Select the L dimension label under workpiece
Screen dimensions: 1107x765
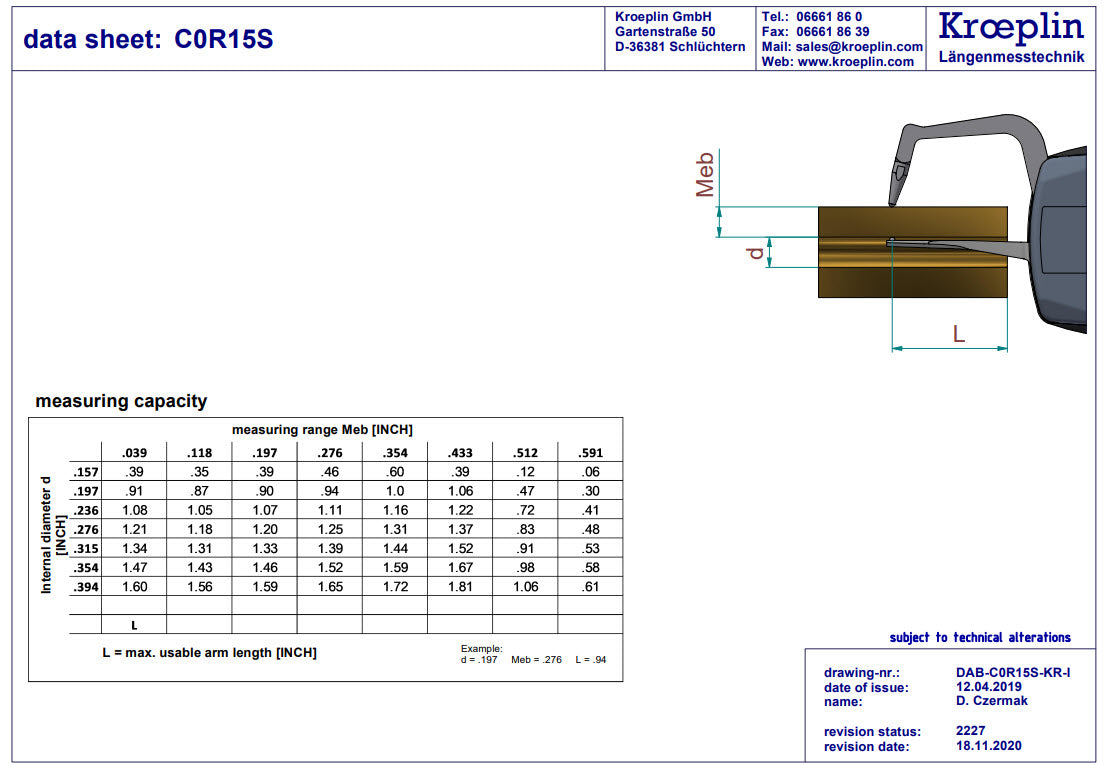pyautogui.click(x=958, y=334)
